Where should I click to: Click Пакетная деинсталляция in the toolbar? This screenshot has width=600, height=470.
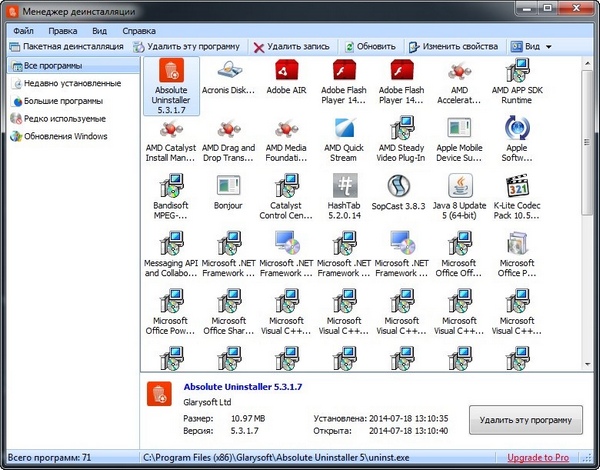tap(66, 46)
